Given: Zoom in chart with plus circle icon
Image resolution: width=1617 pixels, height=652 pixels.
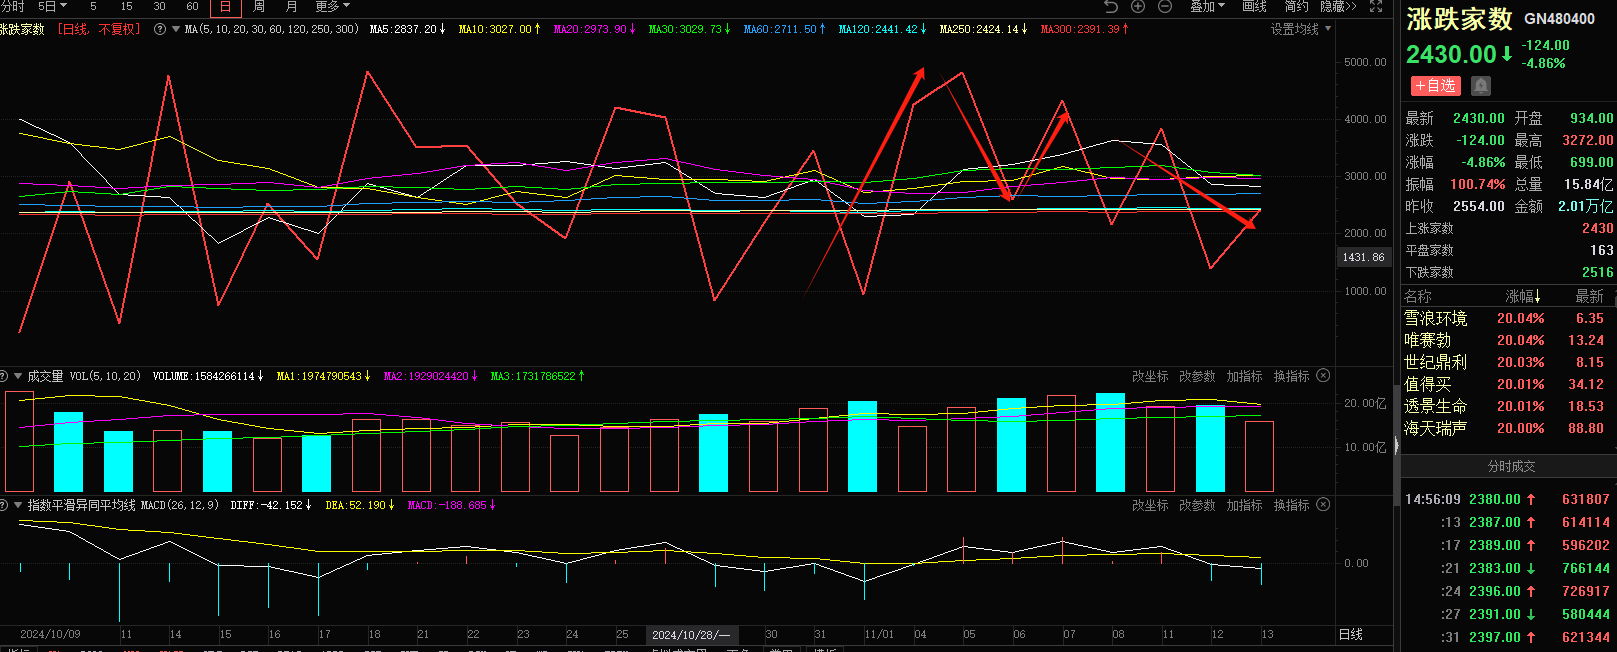Looking at the screenshot, I should (x=1138, y=6).
